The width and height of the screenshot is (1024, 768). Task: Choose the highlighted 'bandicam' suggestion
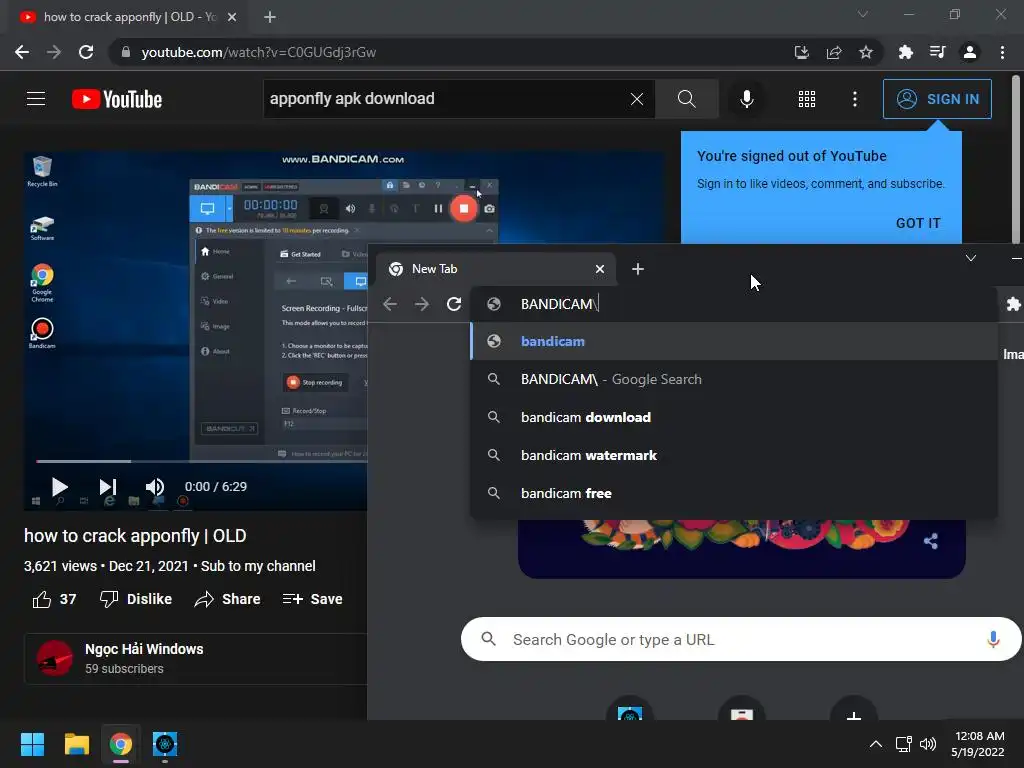733,341
